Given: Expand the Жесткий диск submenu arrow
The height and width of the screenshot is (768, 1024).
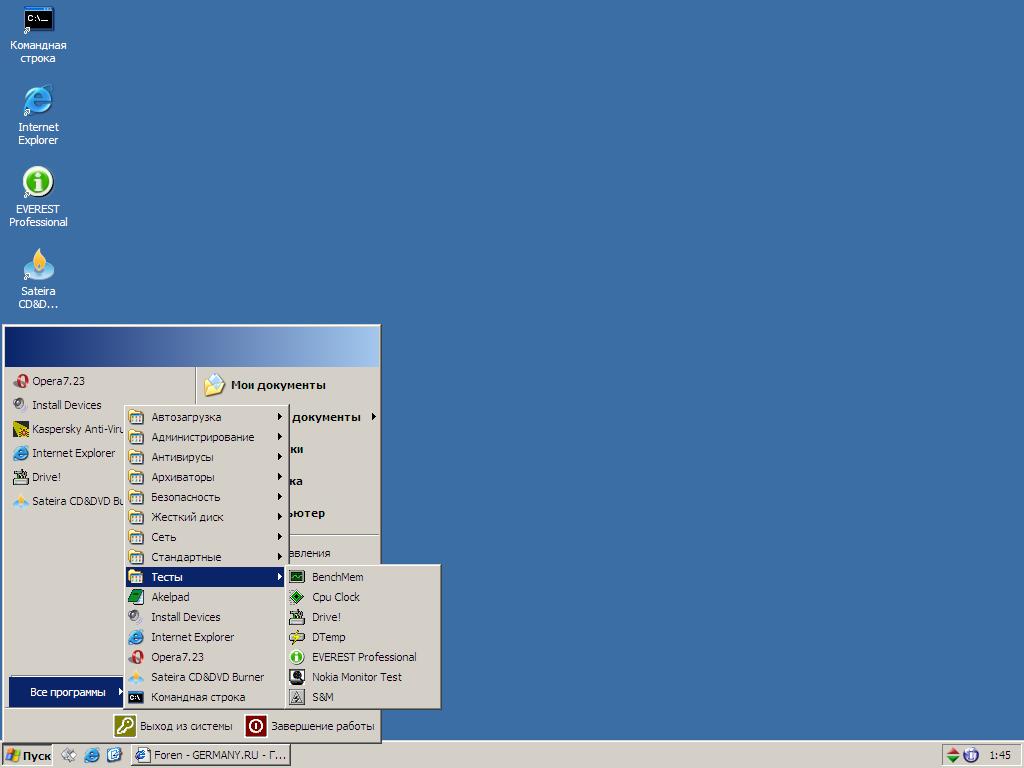Looking at the screenshot, I should (x=280, y=517).
